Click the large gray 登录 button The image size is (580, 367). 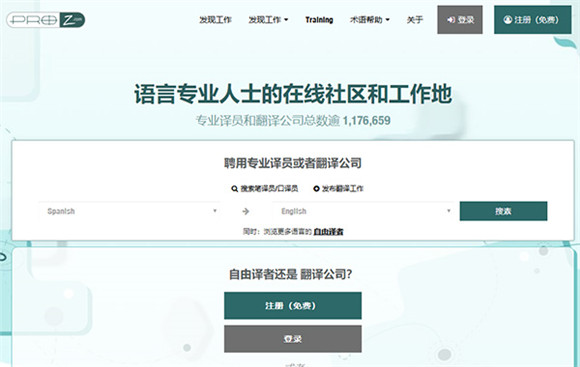[293, 339]
